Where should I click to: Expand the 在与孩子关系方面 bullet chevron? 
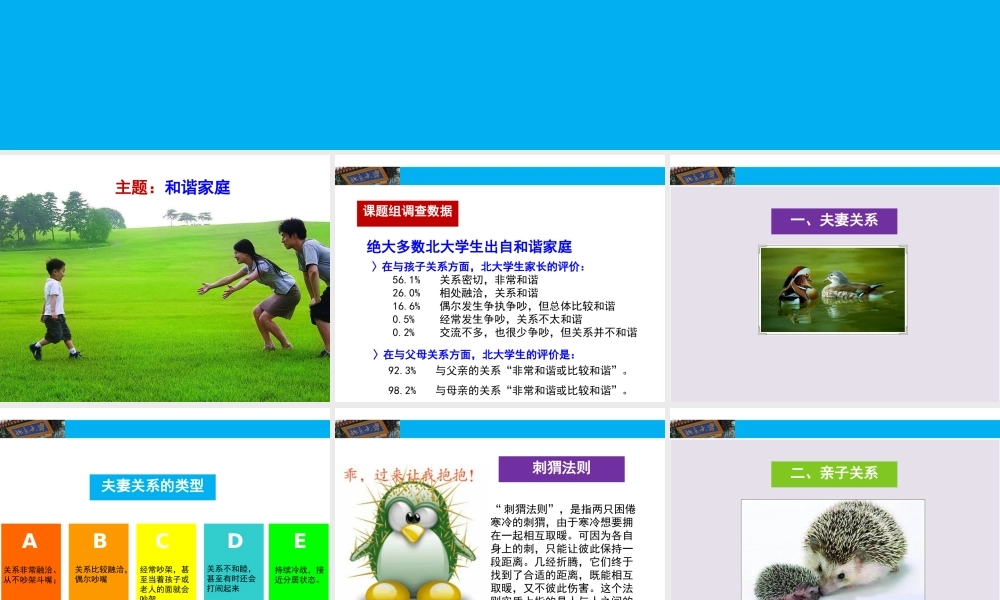click(x=373, y=267)
